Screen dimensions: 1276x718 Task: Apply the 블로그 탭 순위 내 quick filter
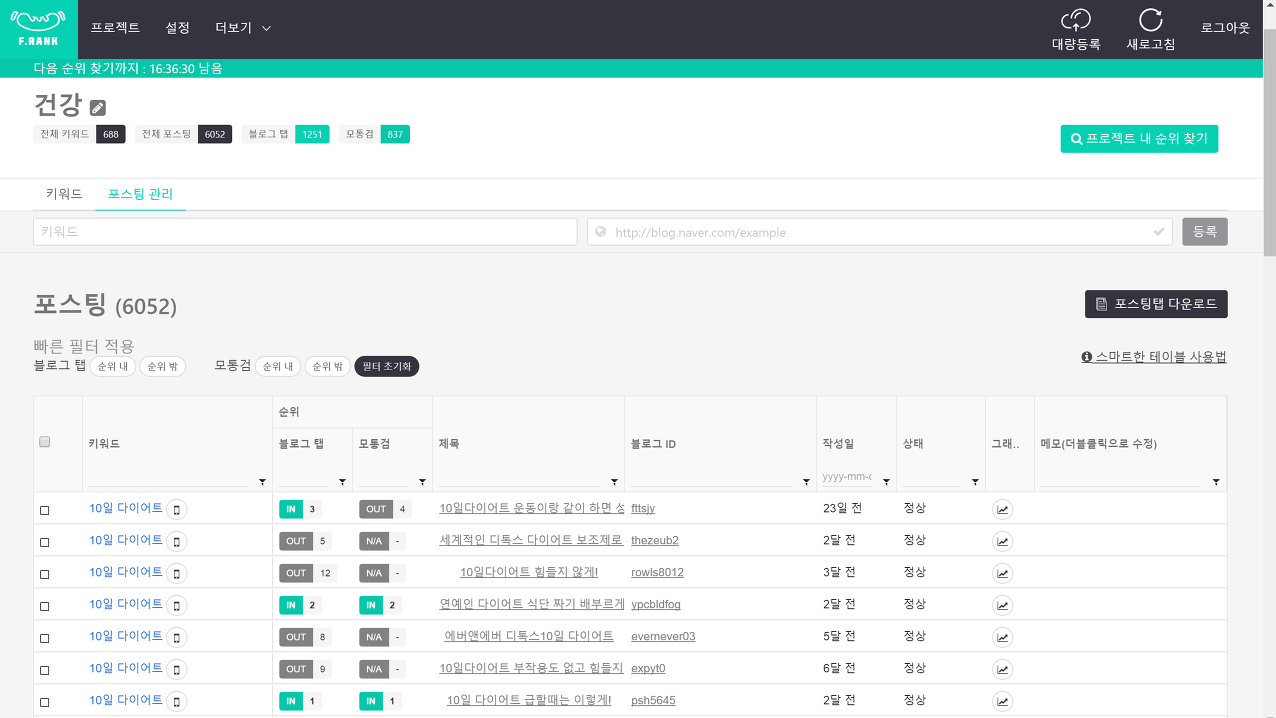coord(113,367)
